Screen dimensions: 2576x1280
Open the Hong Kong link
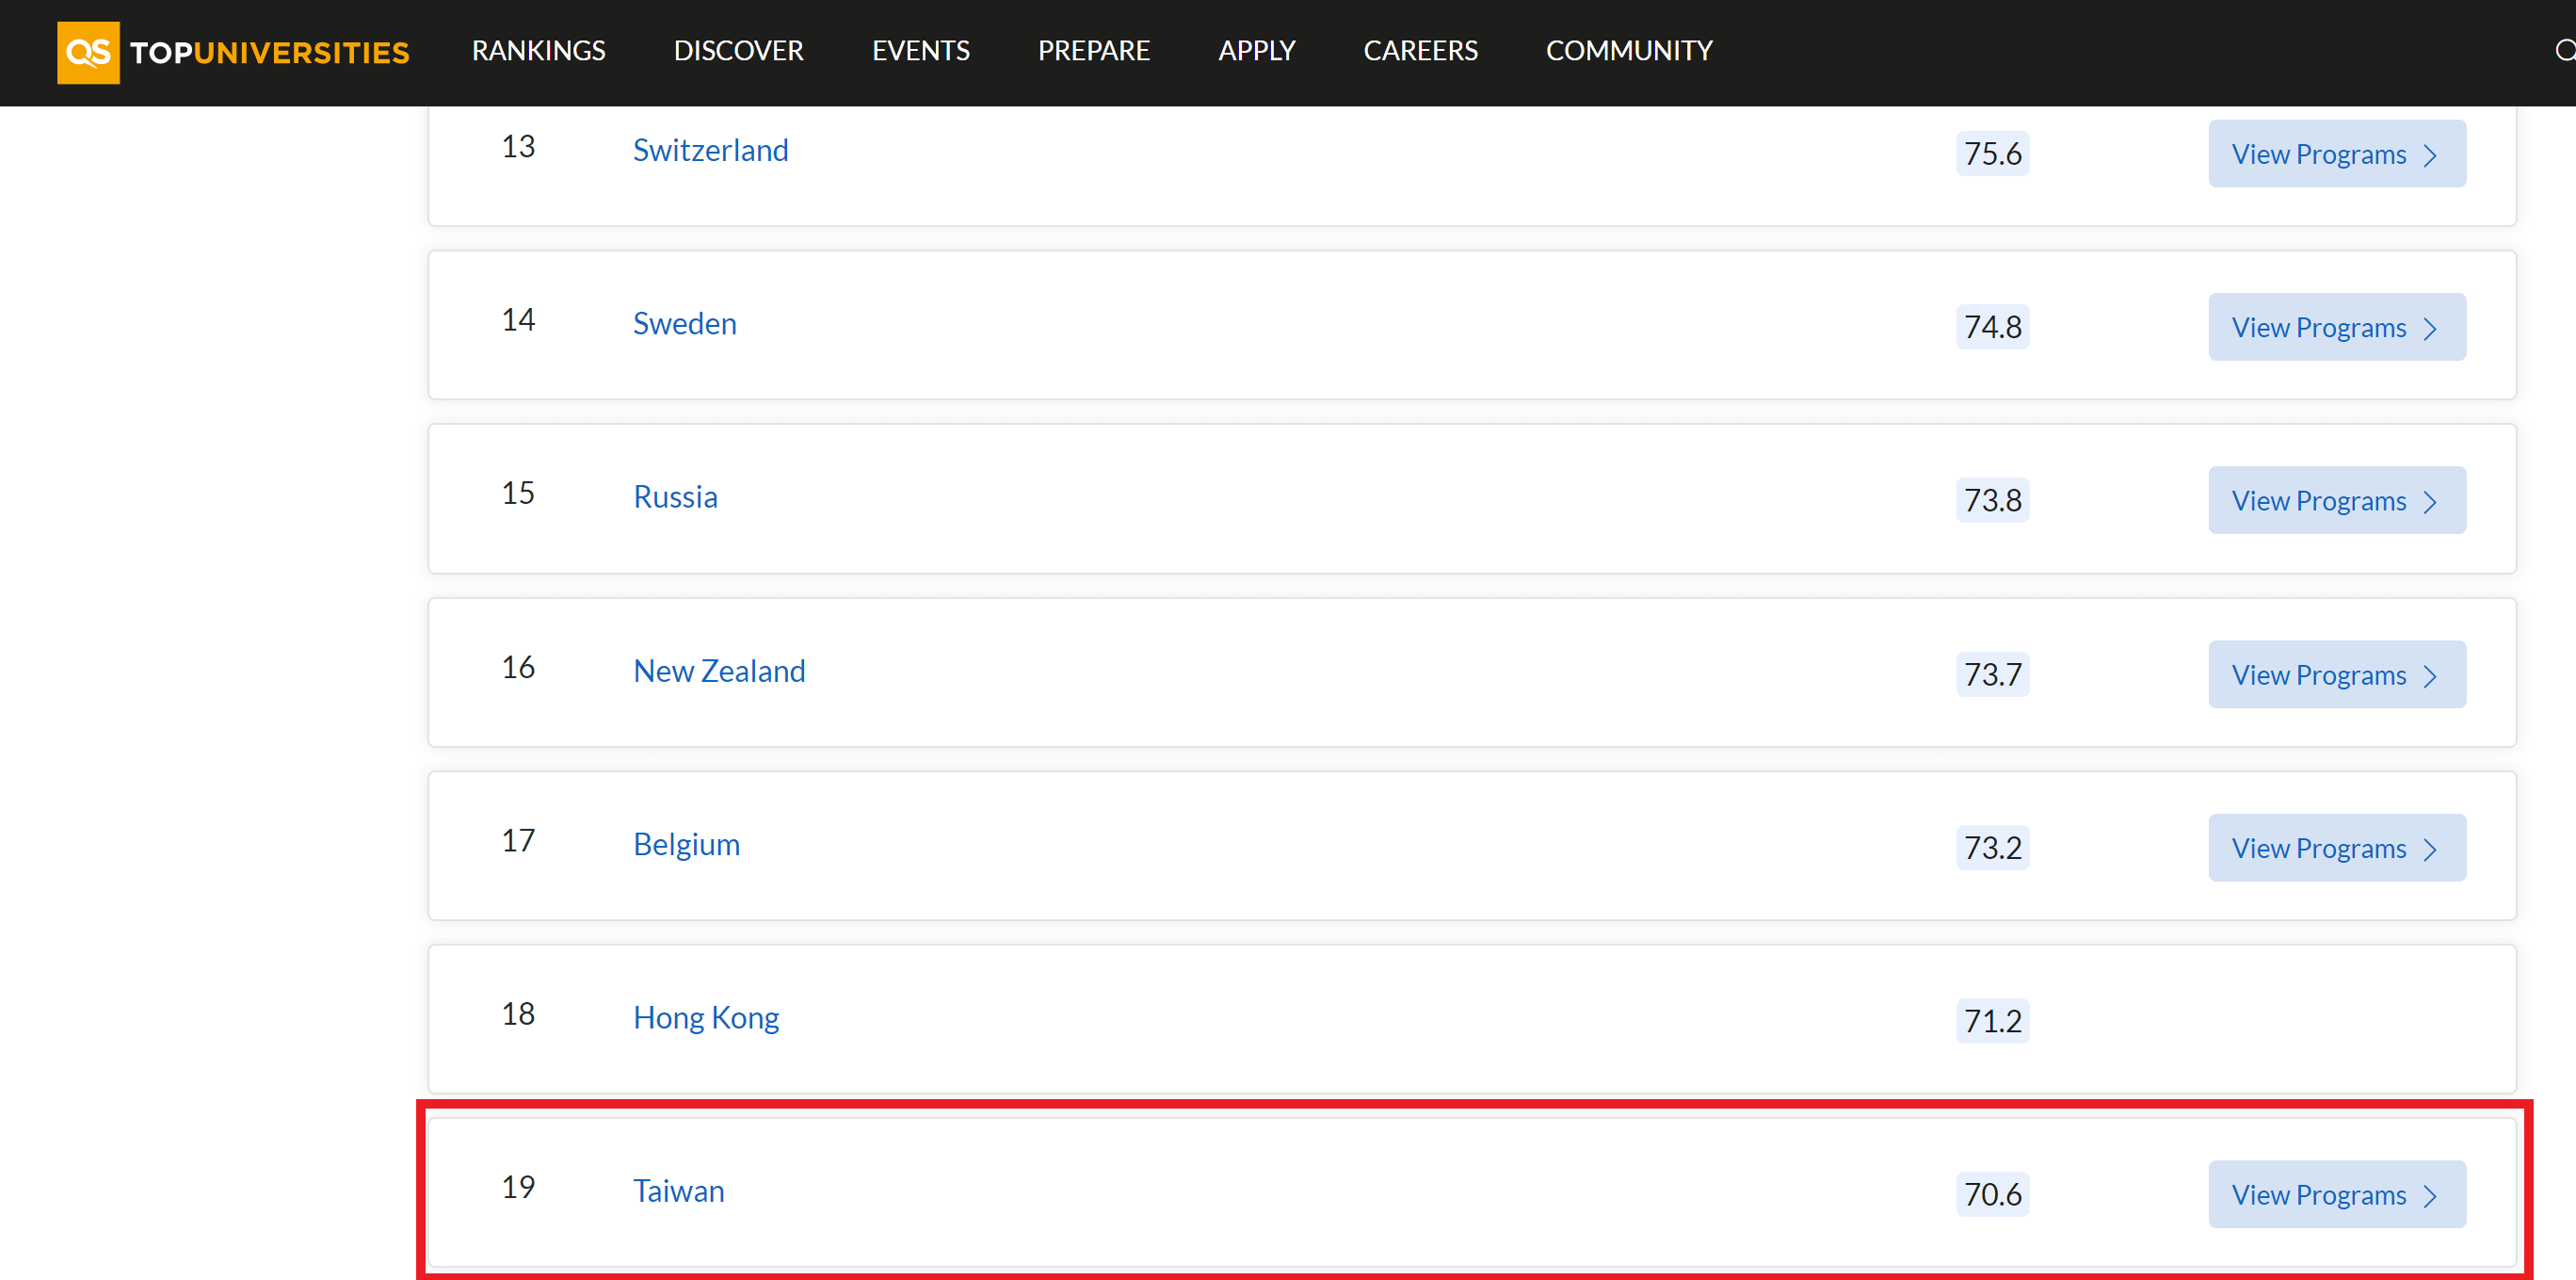click(x=705, y=1018)
